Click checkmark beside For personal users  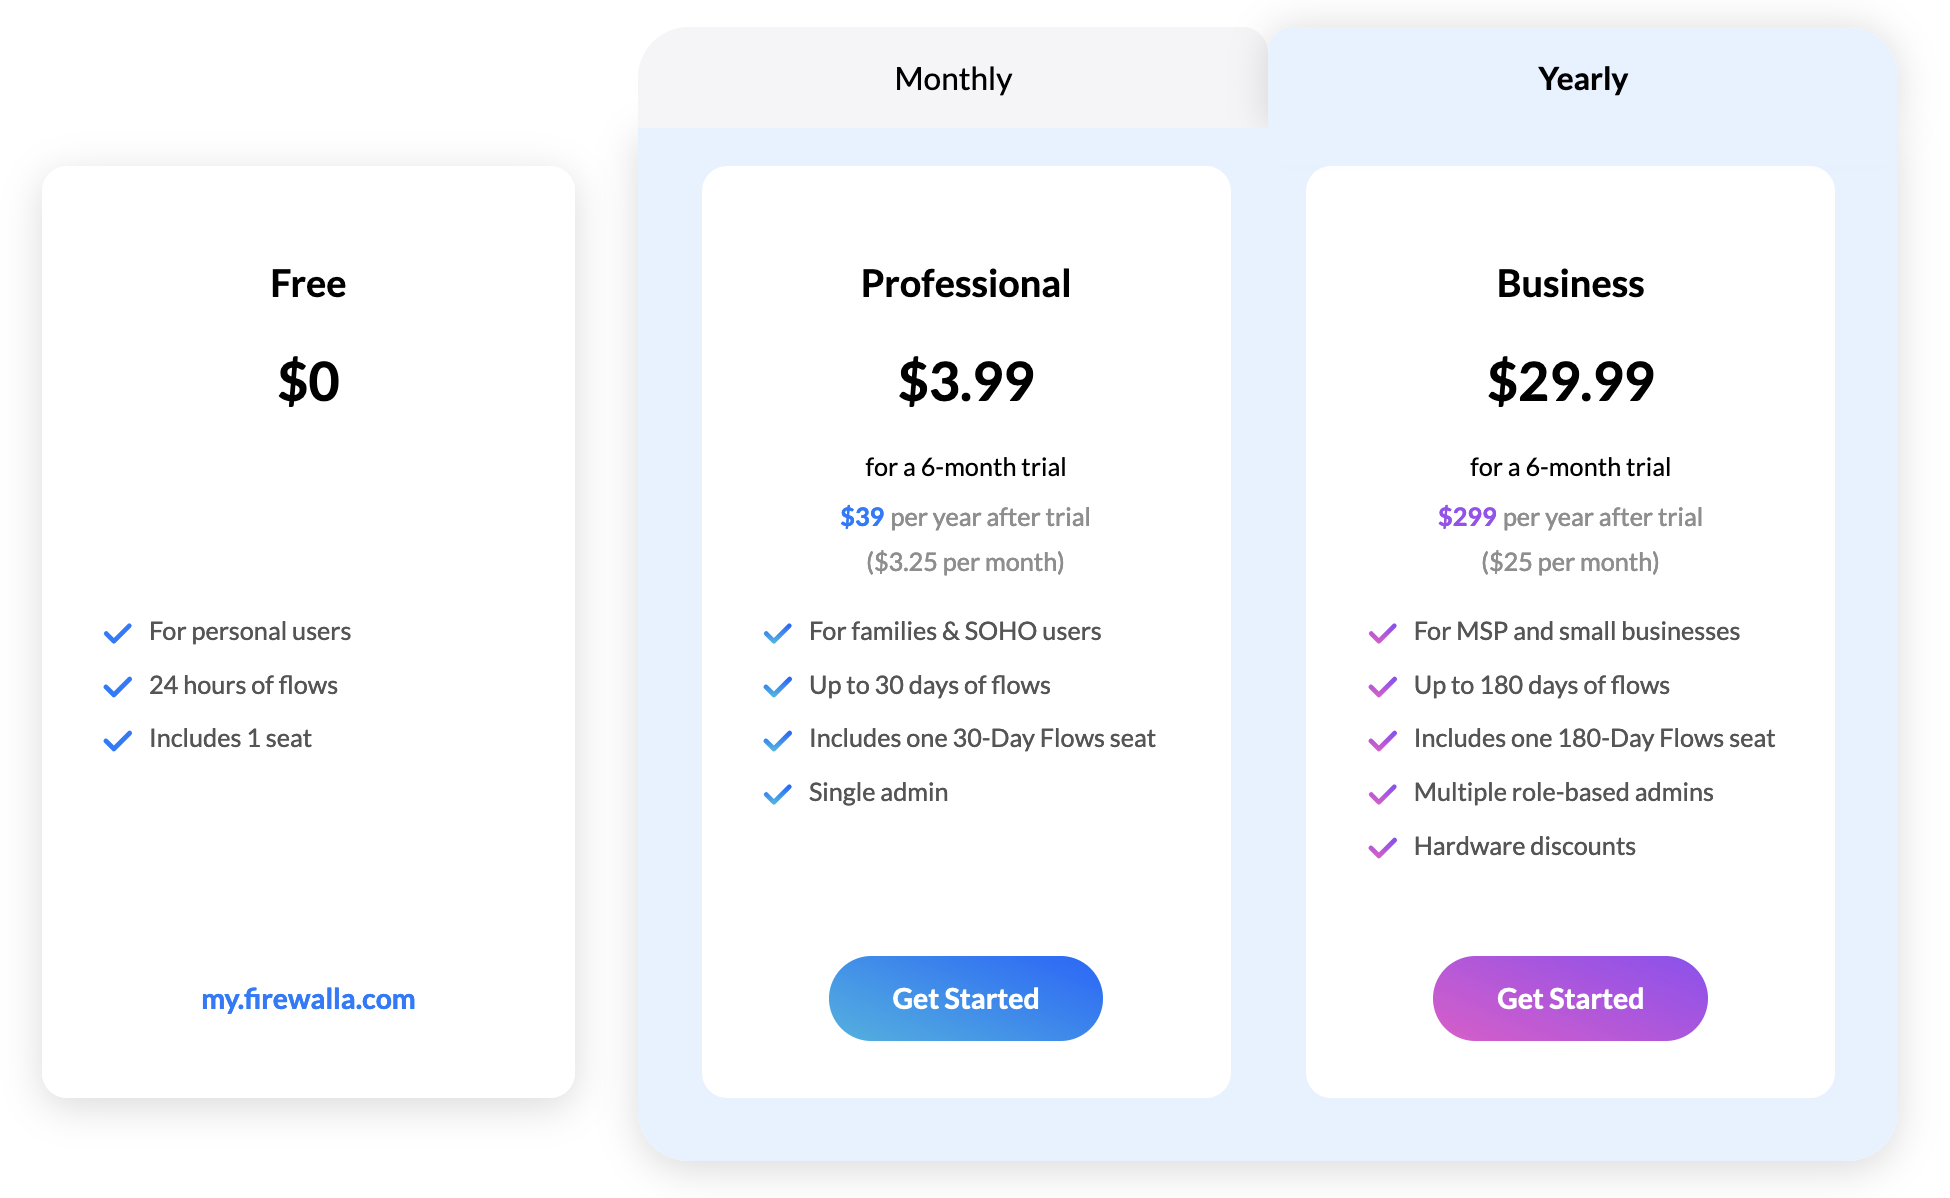[x=118, y=633]
